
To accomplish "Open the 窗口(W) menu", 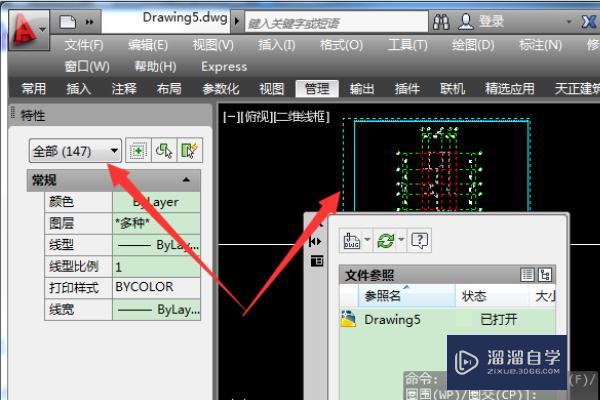I will 87,67.
